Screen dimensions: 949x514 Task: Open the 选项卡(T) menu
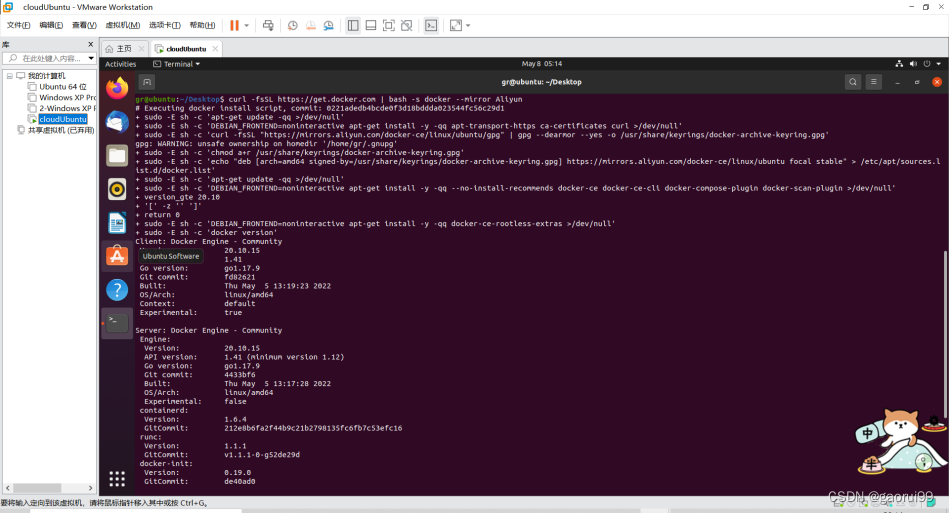165,25
